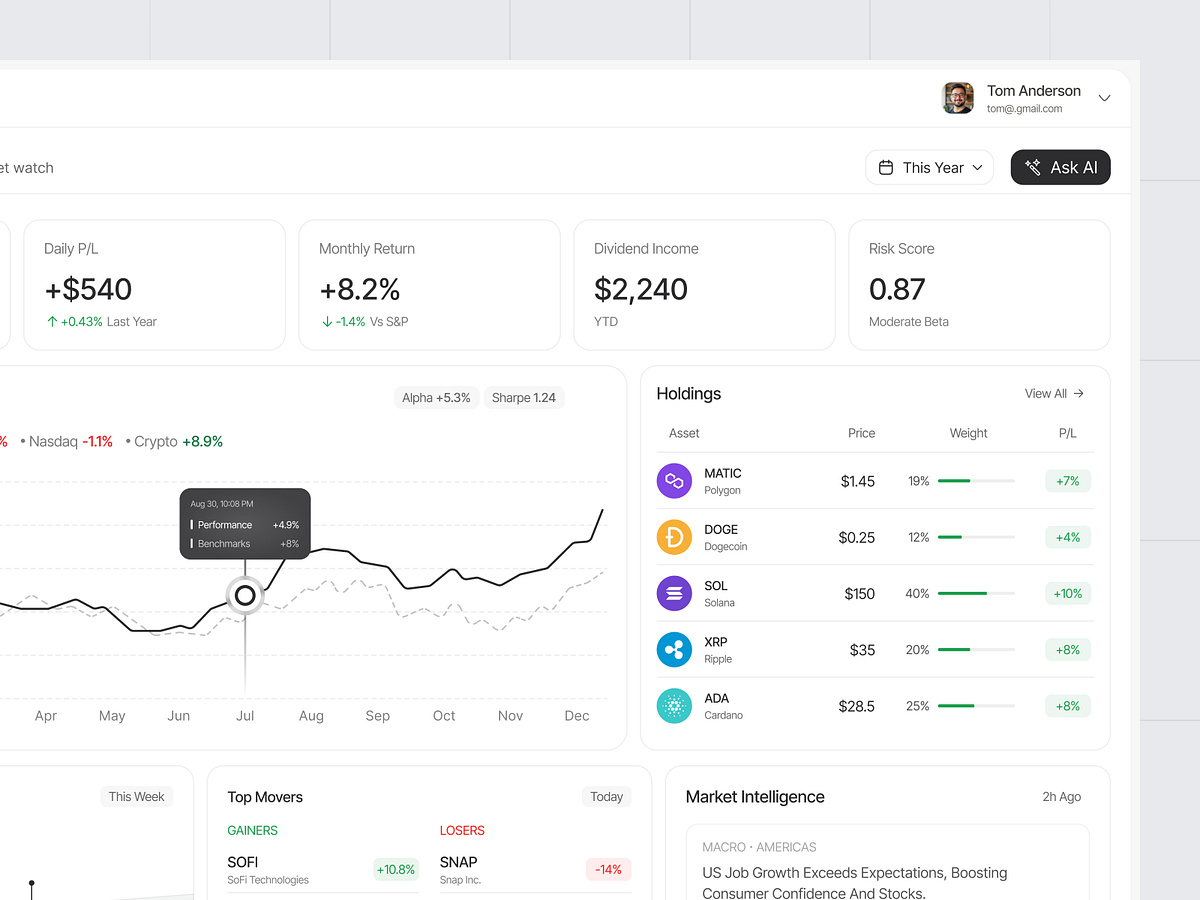
Task: Click the Daily P/L +$540 card
Action: pos(154,285)
